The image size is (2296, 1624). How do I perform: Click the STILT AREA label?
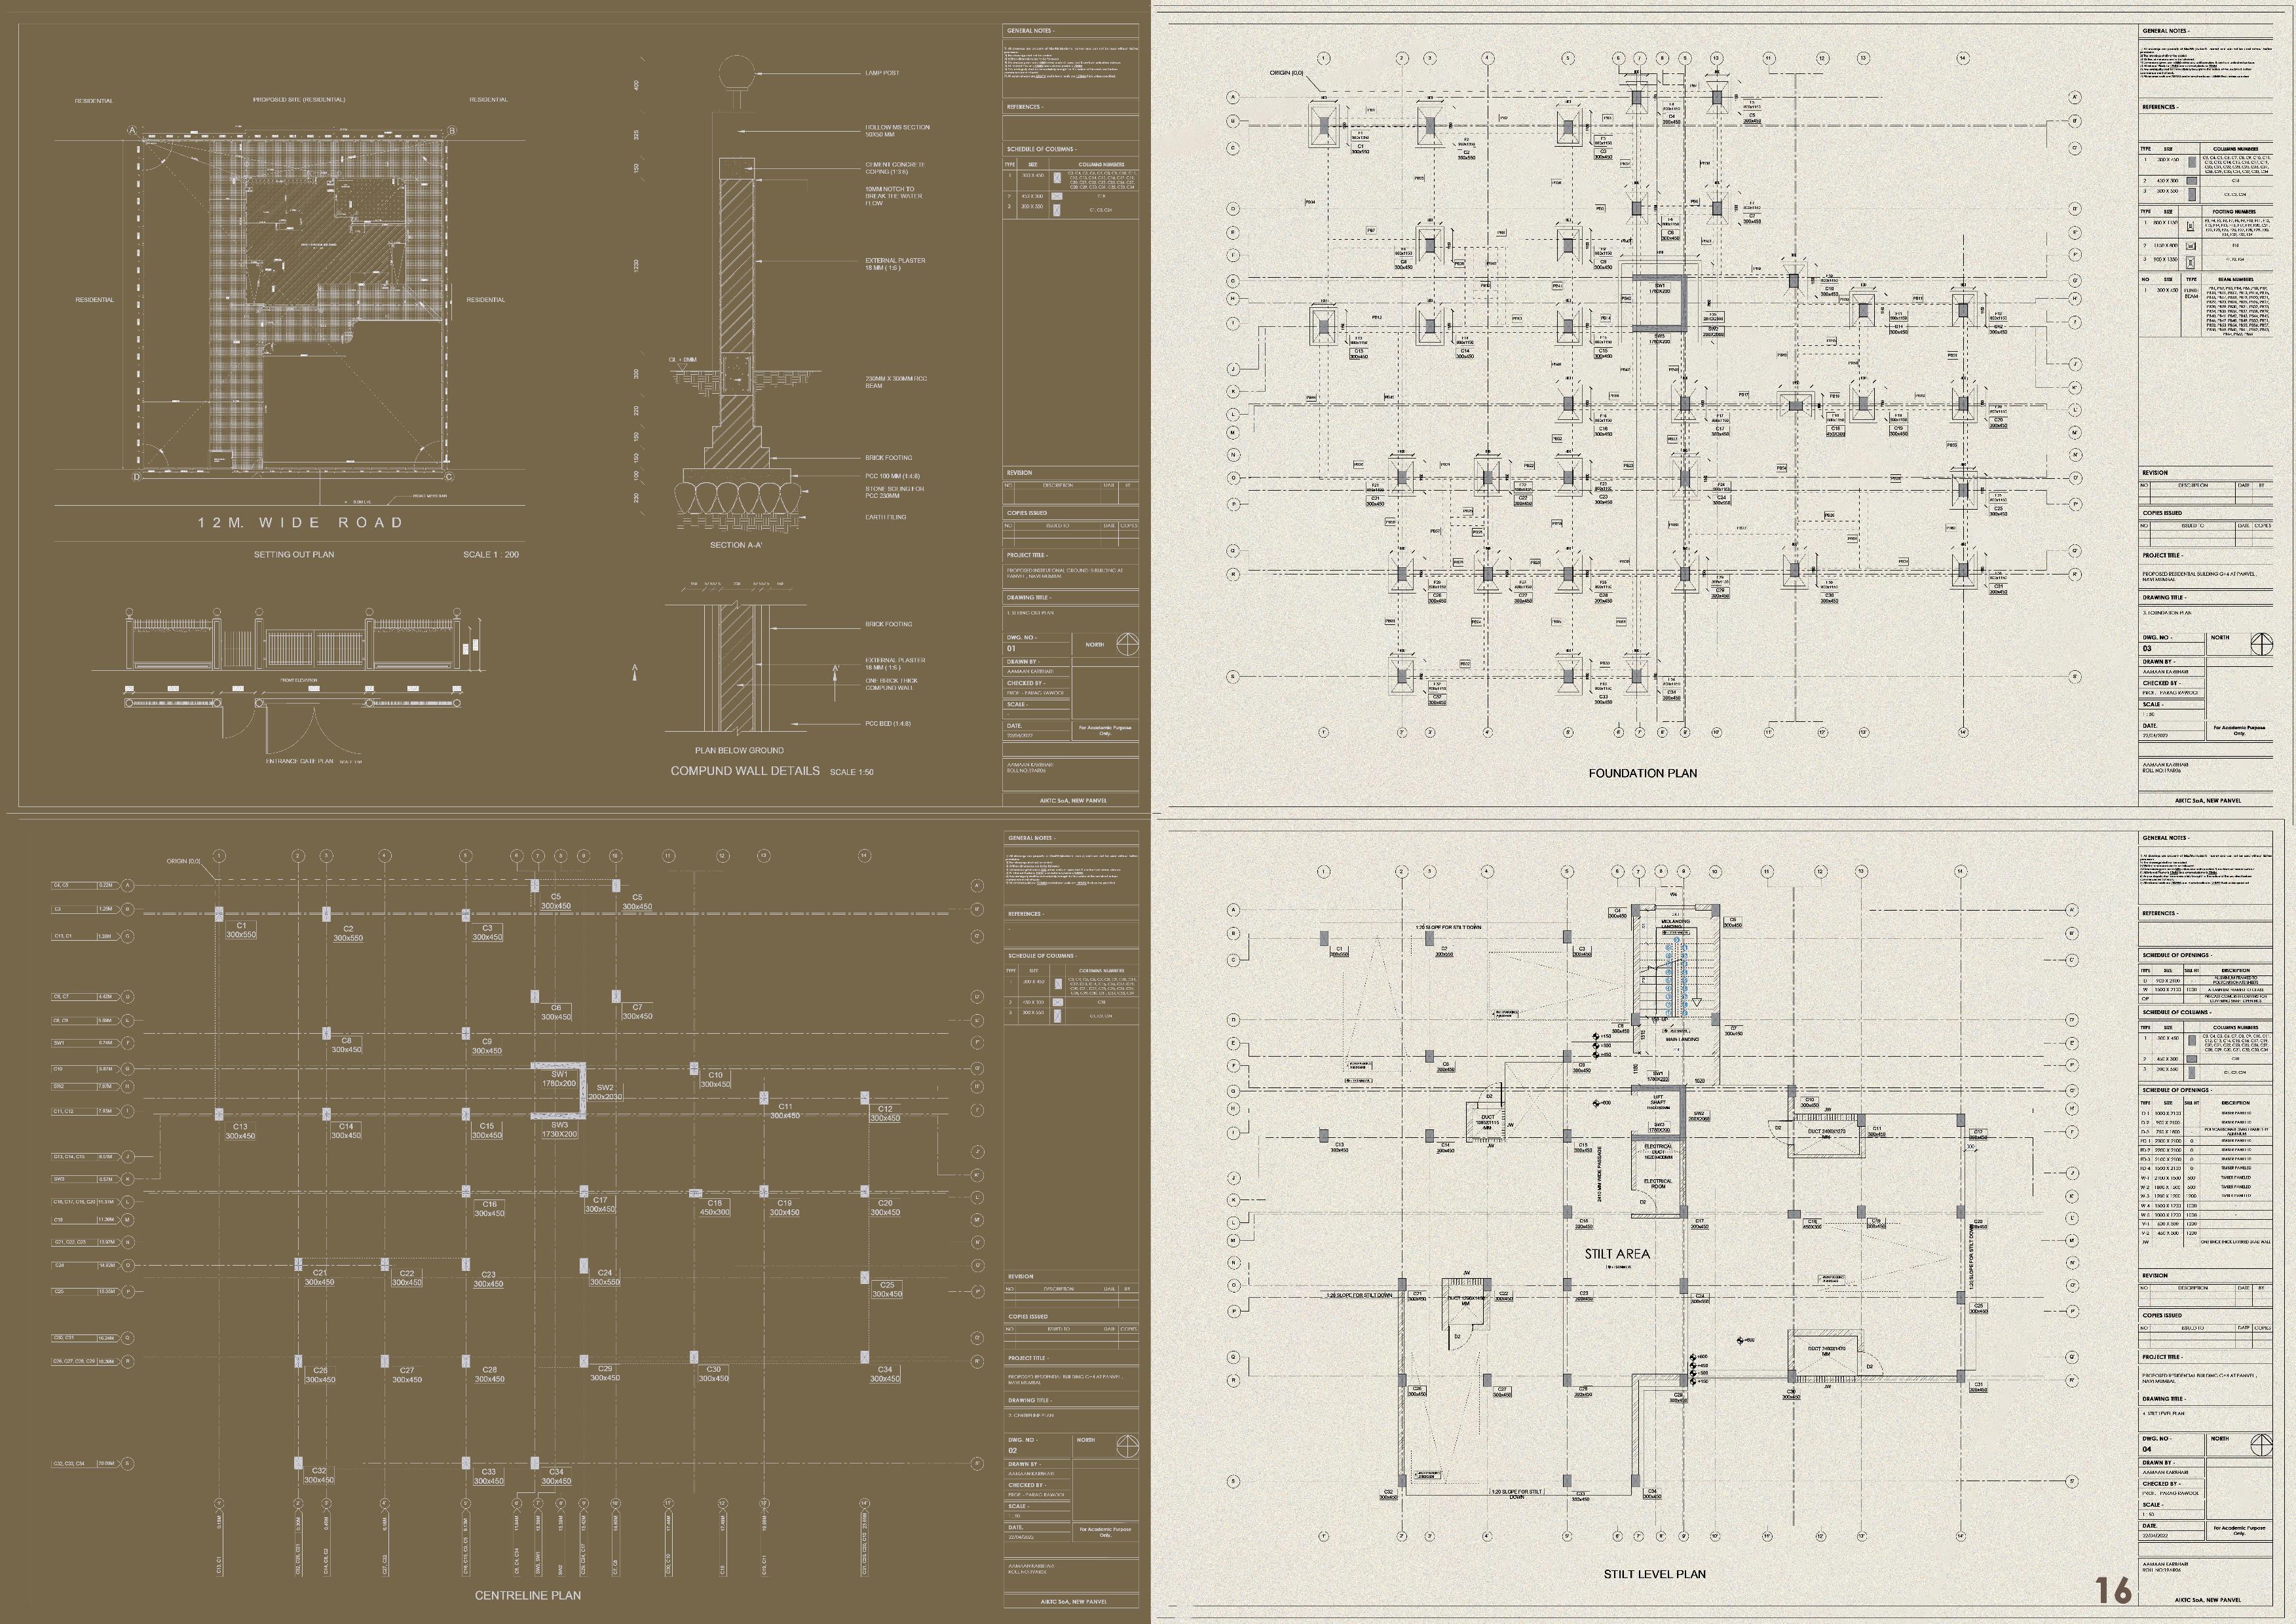(1617, 1253)
